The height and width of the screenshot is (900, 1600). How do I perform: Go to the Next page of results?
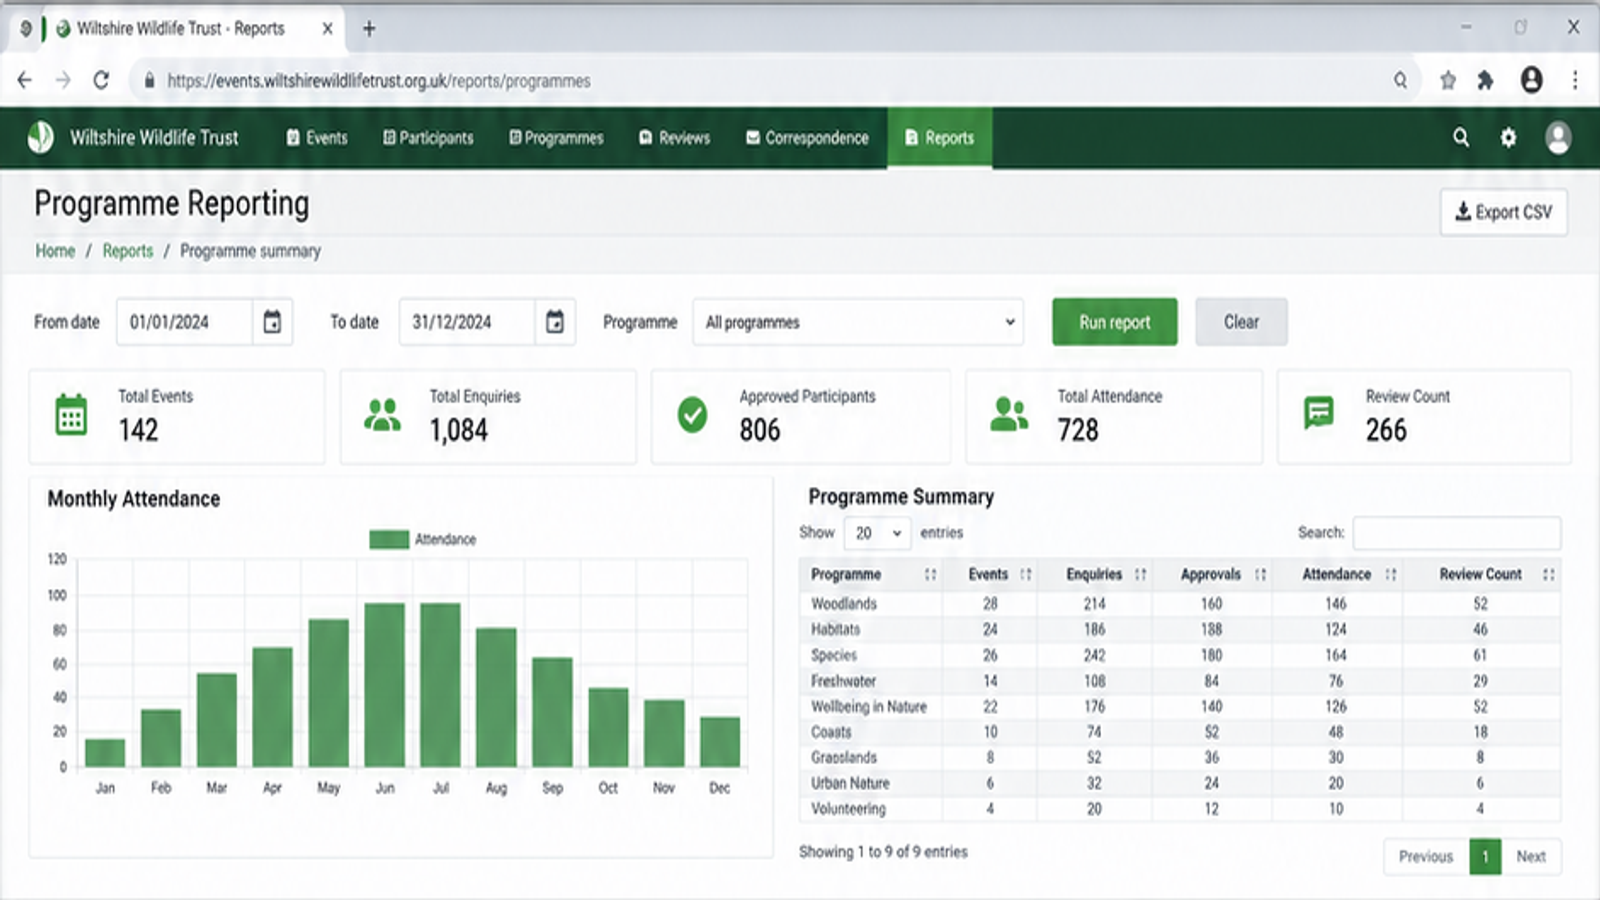1530,857
